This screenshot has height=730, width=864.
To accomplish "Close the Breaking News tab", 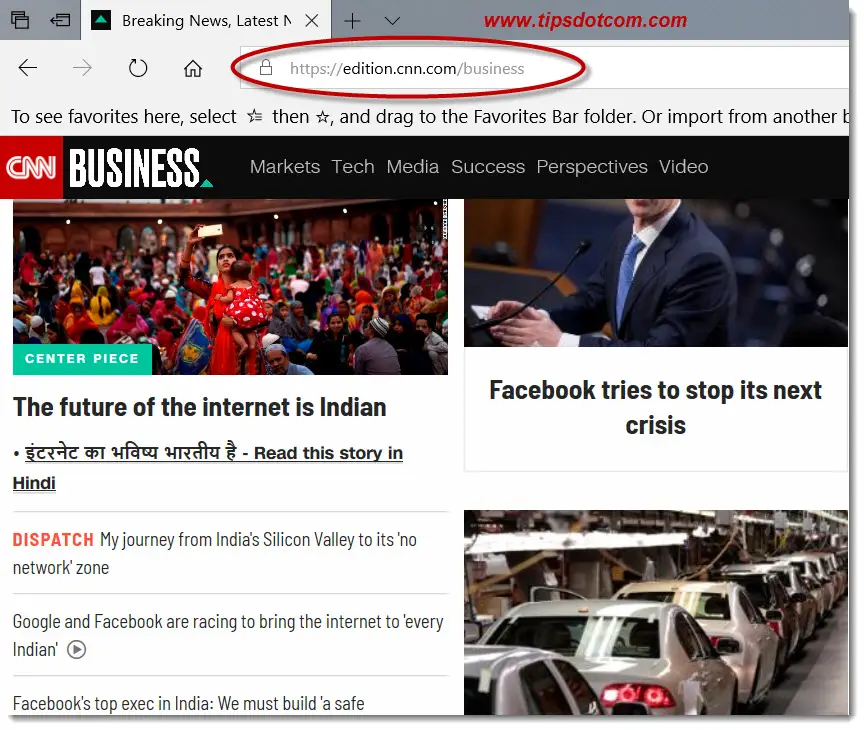I will click(x=312, y=21).
